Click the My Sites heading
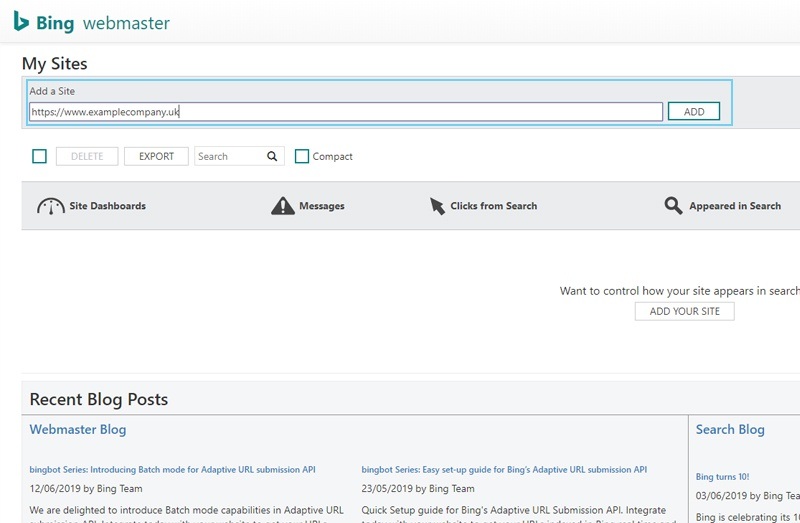This screenshot has height=523, width=800. coord(55,64)
